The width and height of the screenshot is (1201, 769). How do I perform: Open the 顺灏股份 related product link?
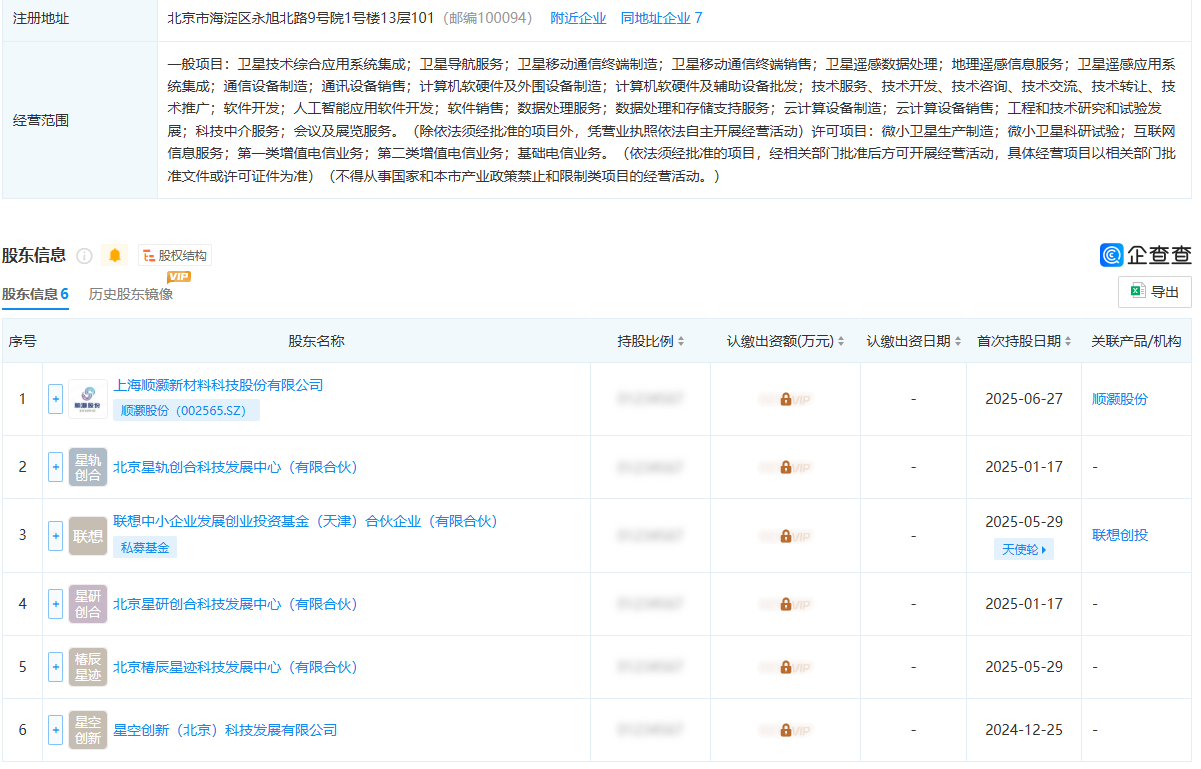1120,399
